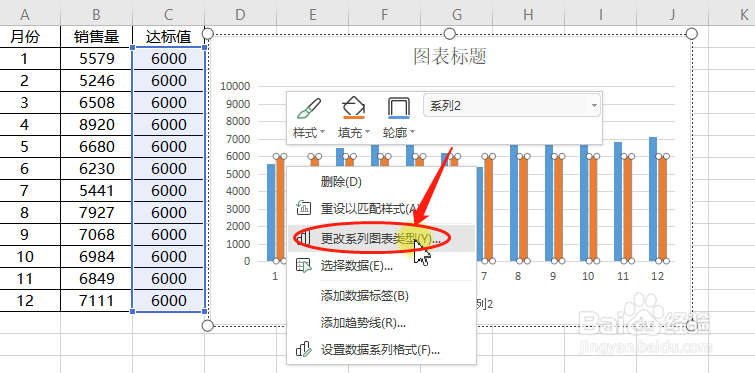
Task: Choose 更改系列图表类型(Y)... menu entry
Action: 381,238
